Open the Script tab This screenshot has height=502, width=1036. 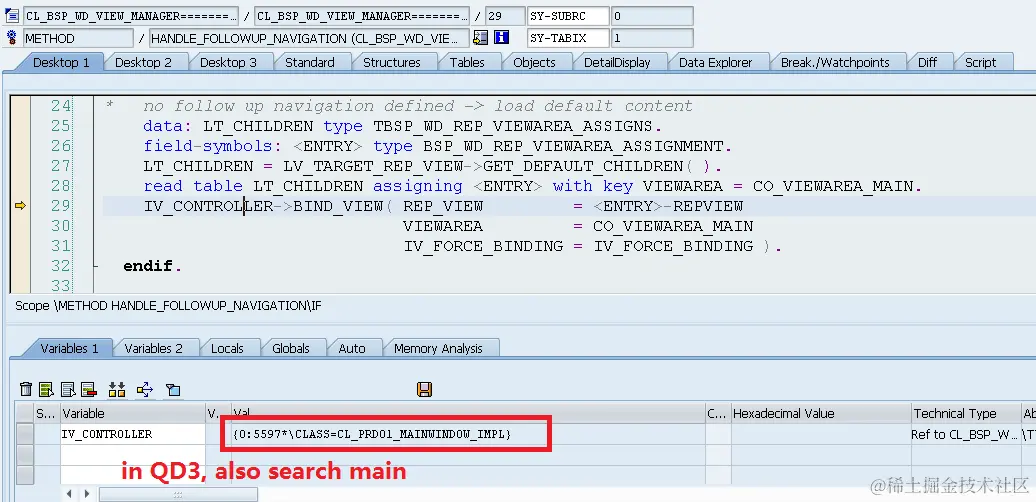pos(980,62)
